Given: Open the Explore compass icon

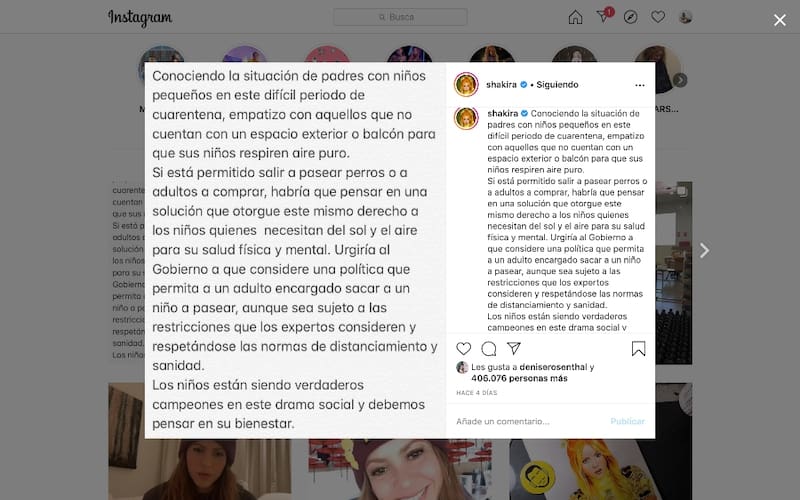Looking at the screenshot, I should point(631,17).
